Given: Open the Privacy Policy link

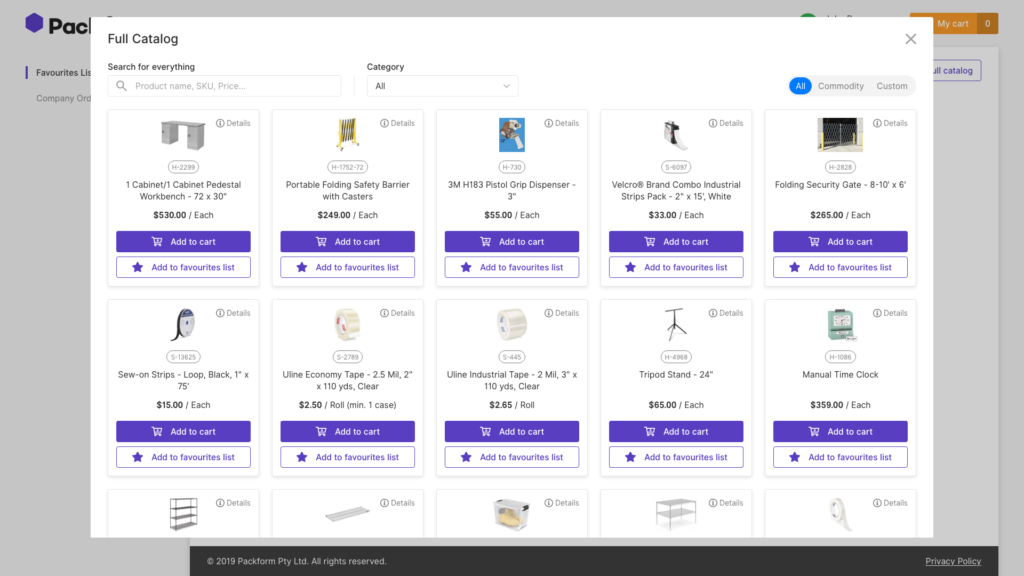Looking at the screenshot, I should point(953,561).
